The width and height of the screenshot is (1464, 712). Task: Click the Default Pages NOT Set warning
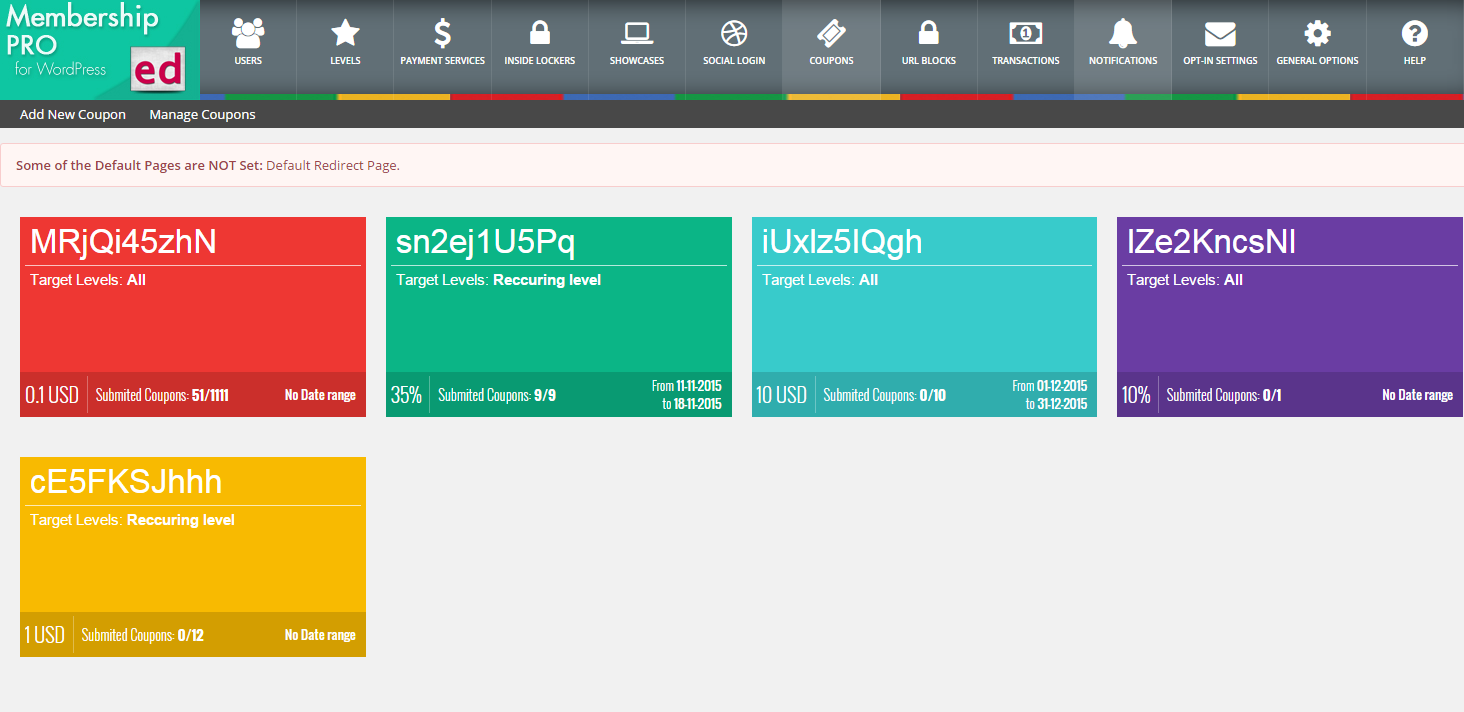coord(732,165)
